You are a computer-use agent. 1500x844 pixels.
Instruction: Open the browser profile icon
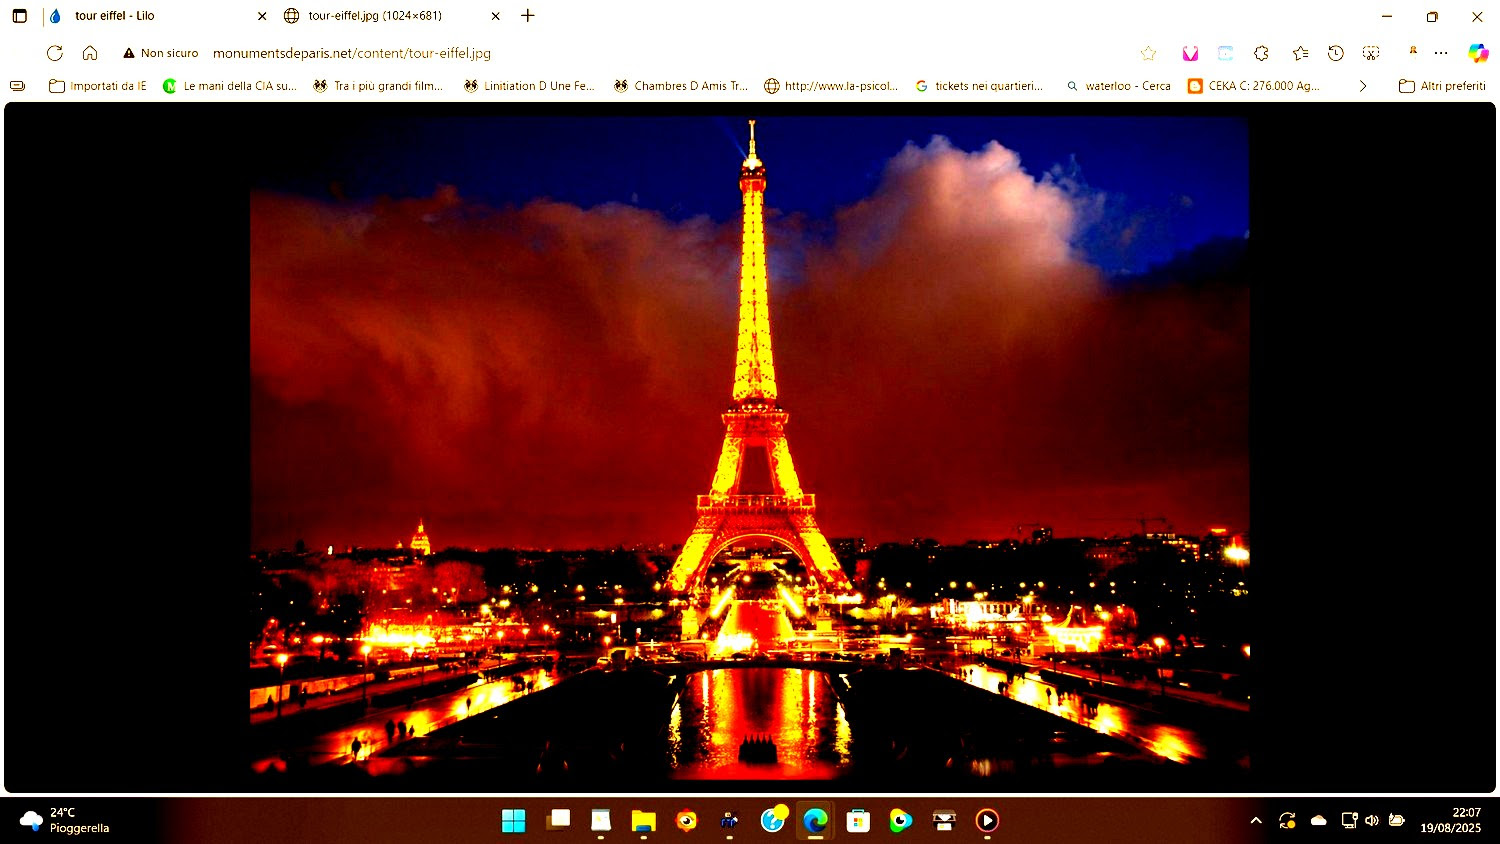click(1412, 51)
